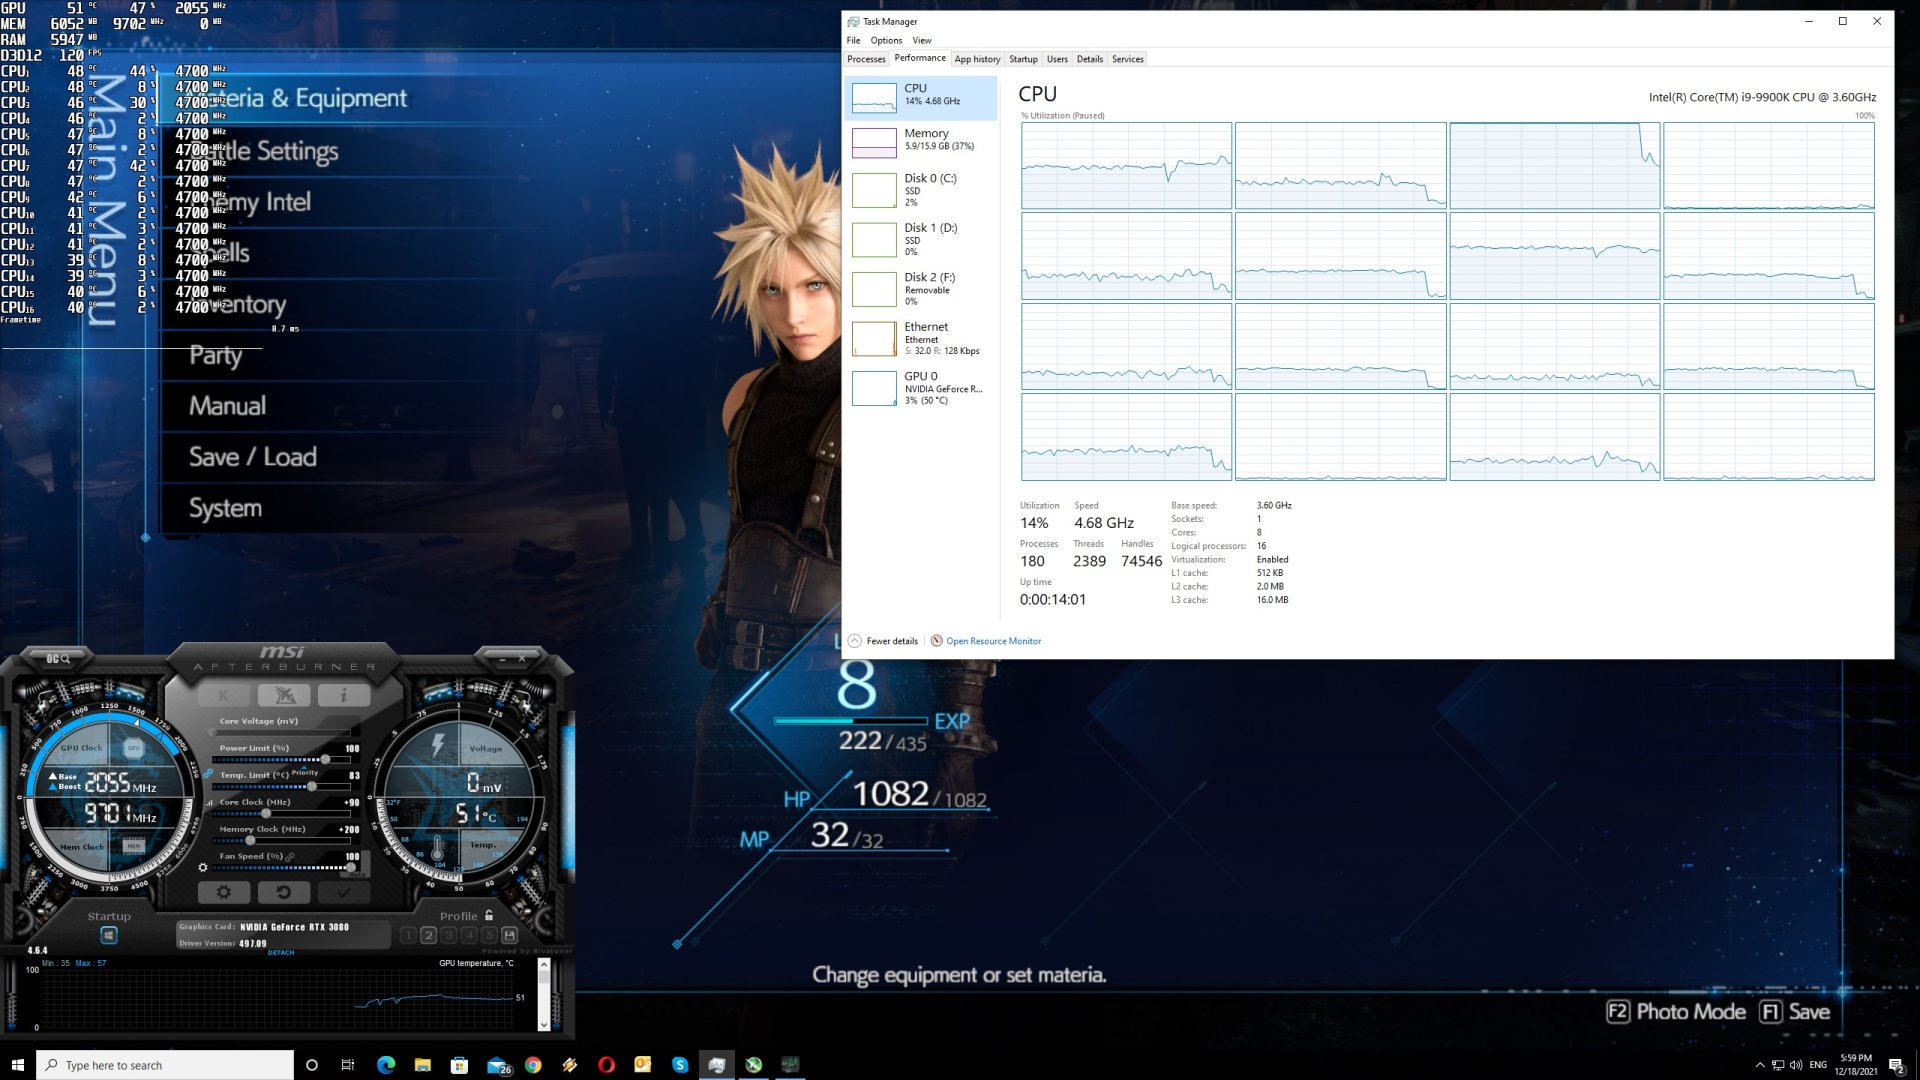The height and width of the screenshot is (1080, 1920).
Task: Launch Kombustor with the K icon
Action: [x=222, y=695]
